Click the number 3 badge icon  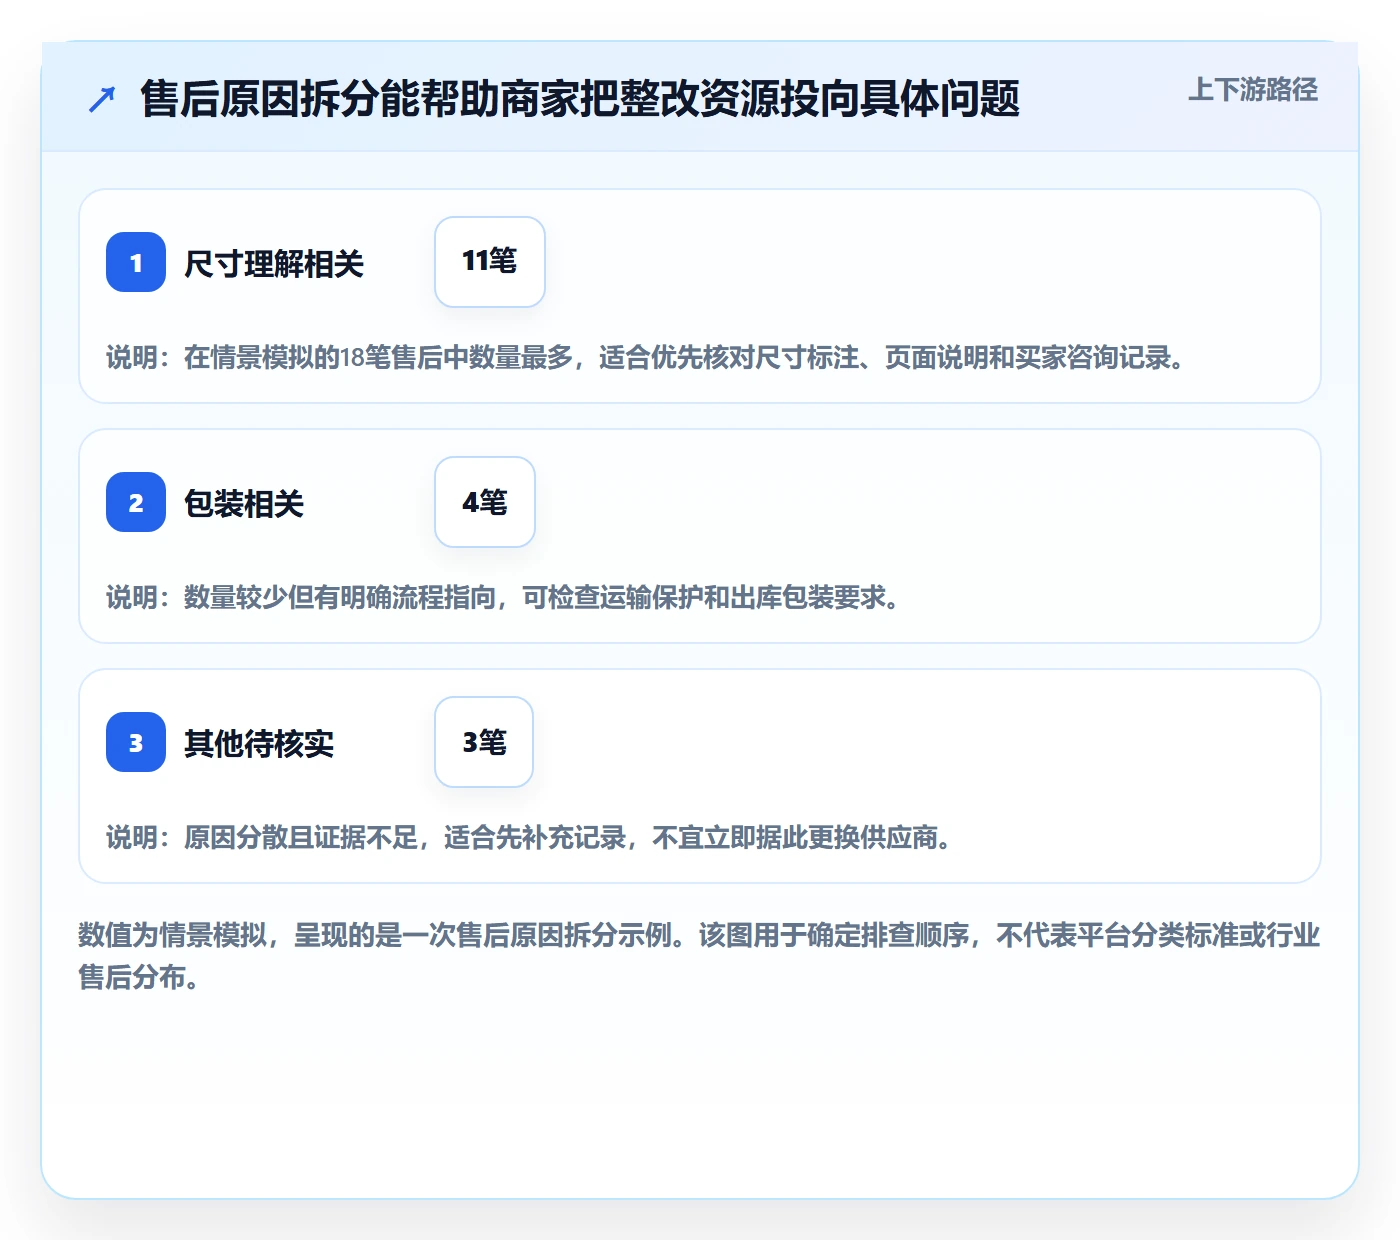[136, 742]
